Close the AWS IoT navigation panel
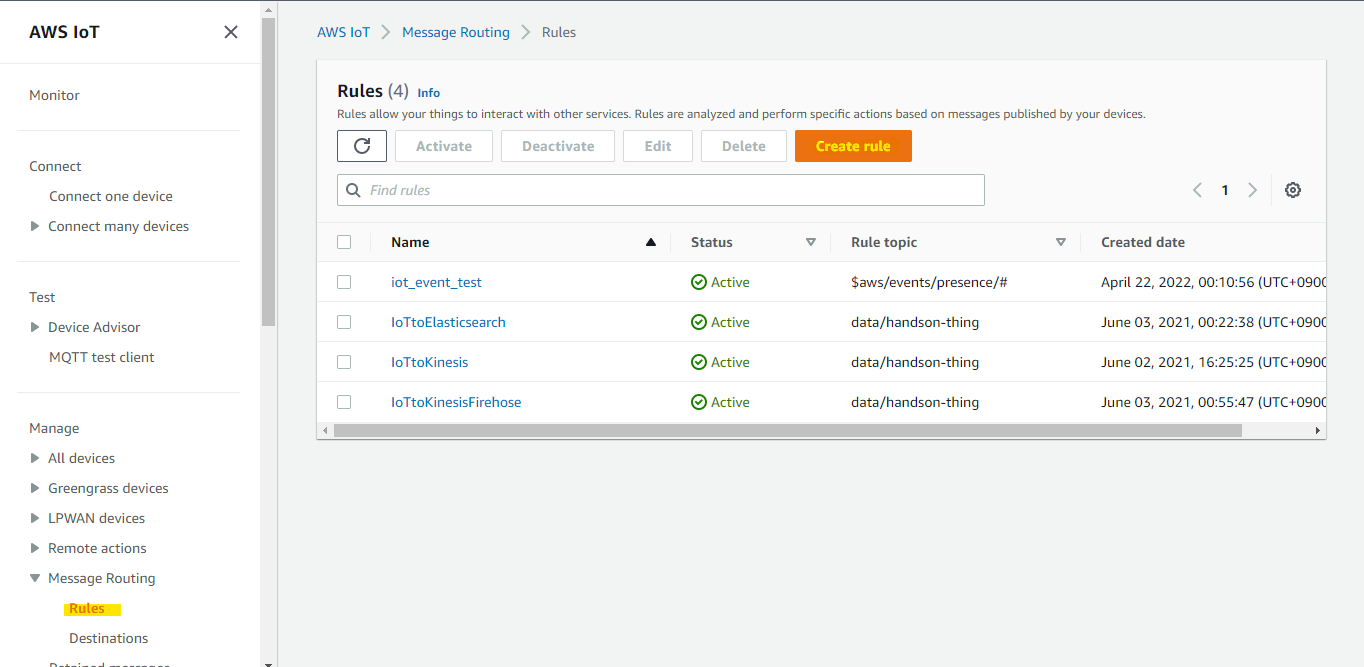Screen dimensions: 1364x667 tap(231, 32)
